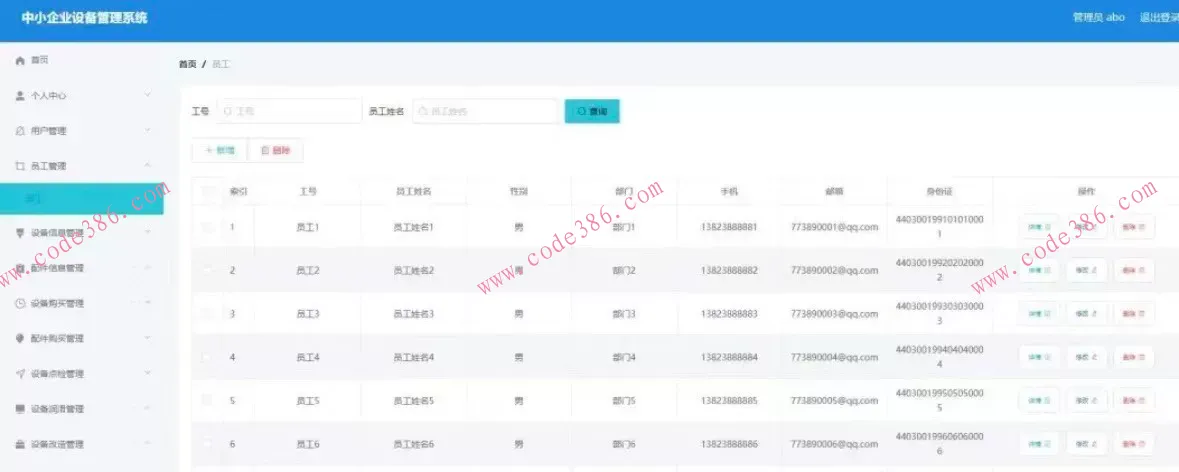This screenshot has height=472, width=1179.
Task: Click the pin icon beside 配件购买管理
Action: tap(20, 338)
